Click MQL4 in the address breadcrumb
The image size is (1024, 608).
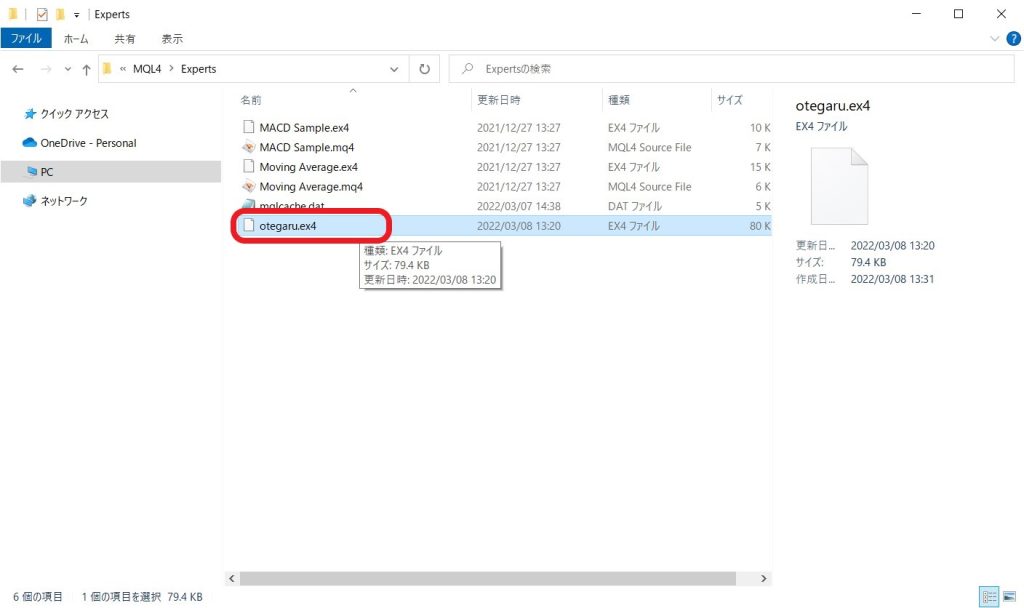pos(148,69)
